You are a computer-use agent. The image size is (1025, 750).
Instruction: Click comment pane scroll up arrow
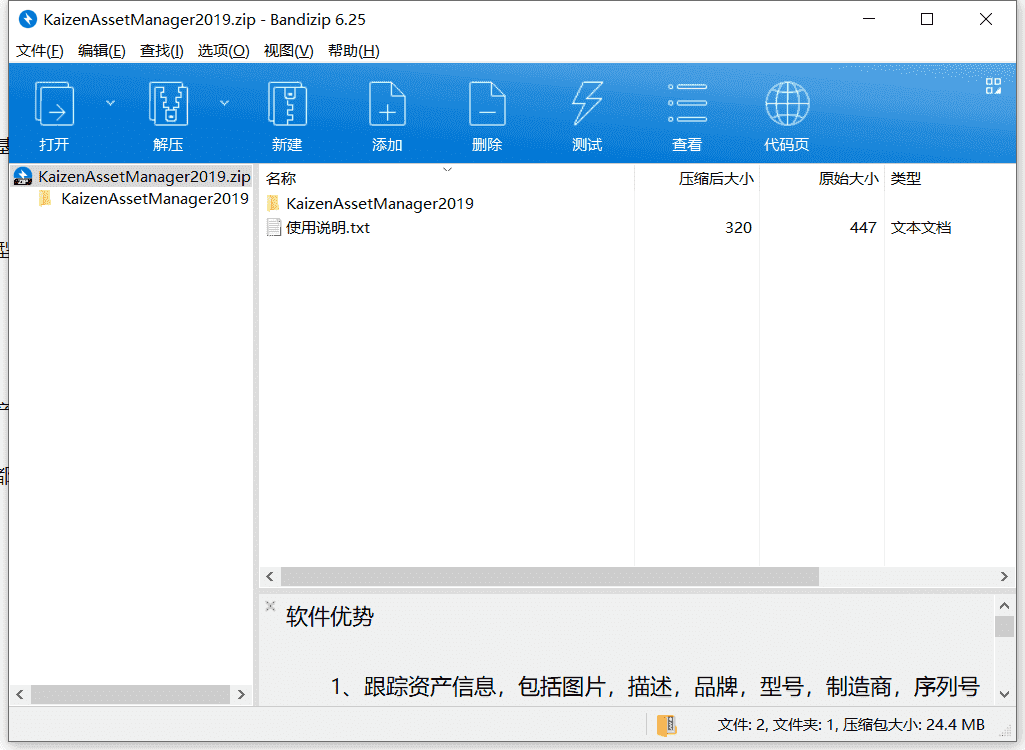(x=1004, y=605)
